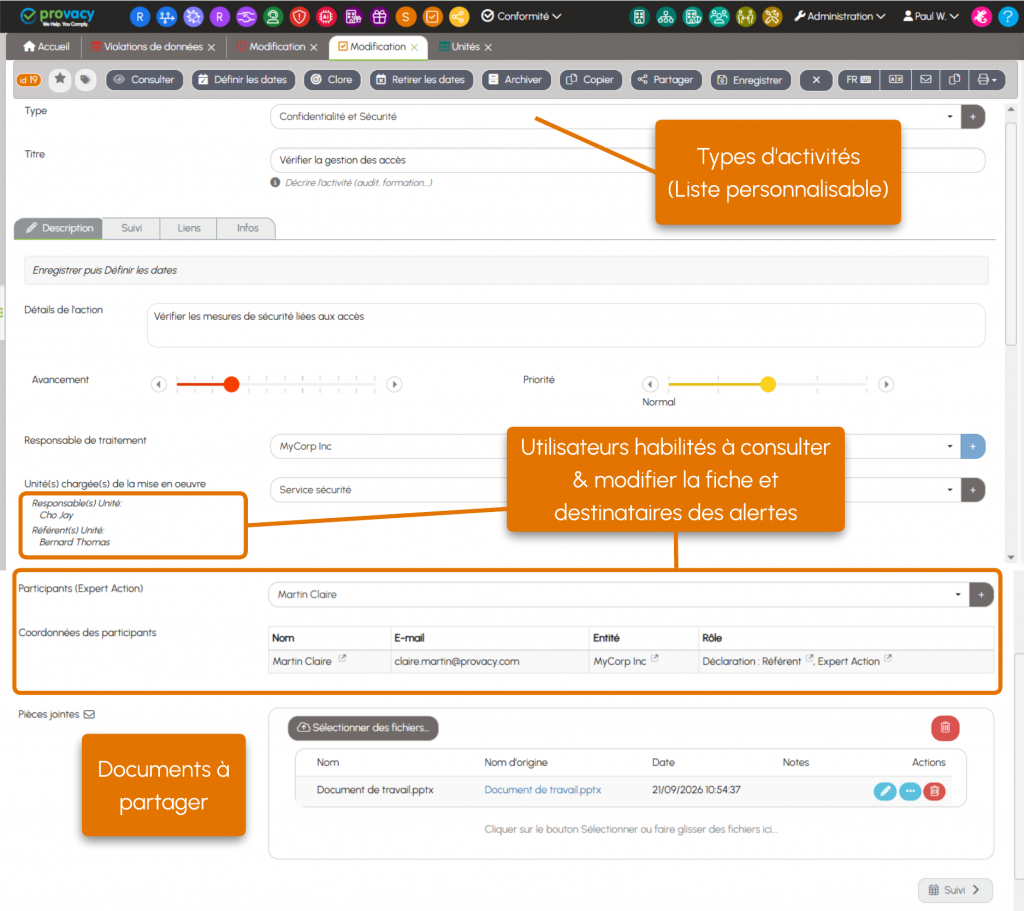Screen dimensions: 1024x911
Task: Close the Violations de données tab
Action: click(211, 47)
